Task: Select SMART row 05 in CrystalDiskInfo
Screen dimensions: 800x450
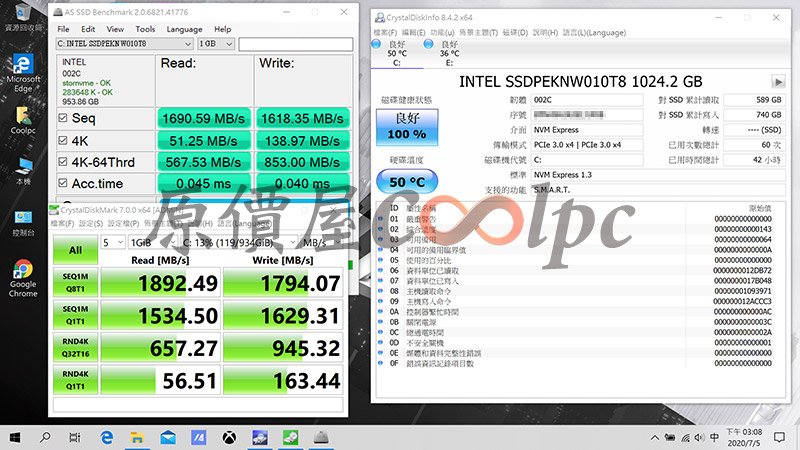Action: [x=576, y=260]
